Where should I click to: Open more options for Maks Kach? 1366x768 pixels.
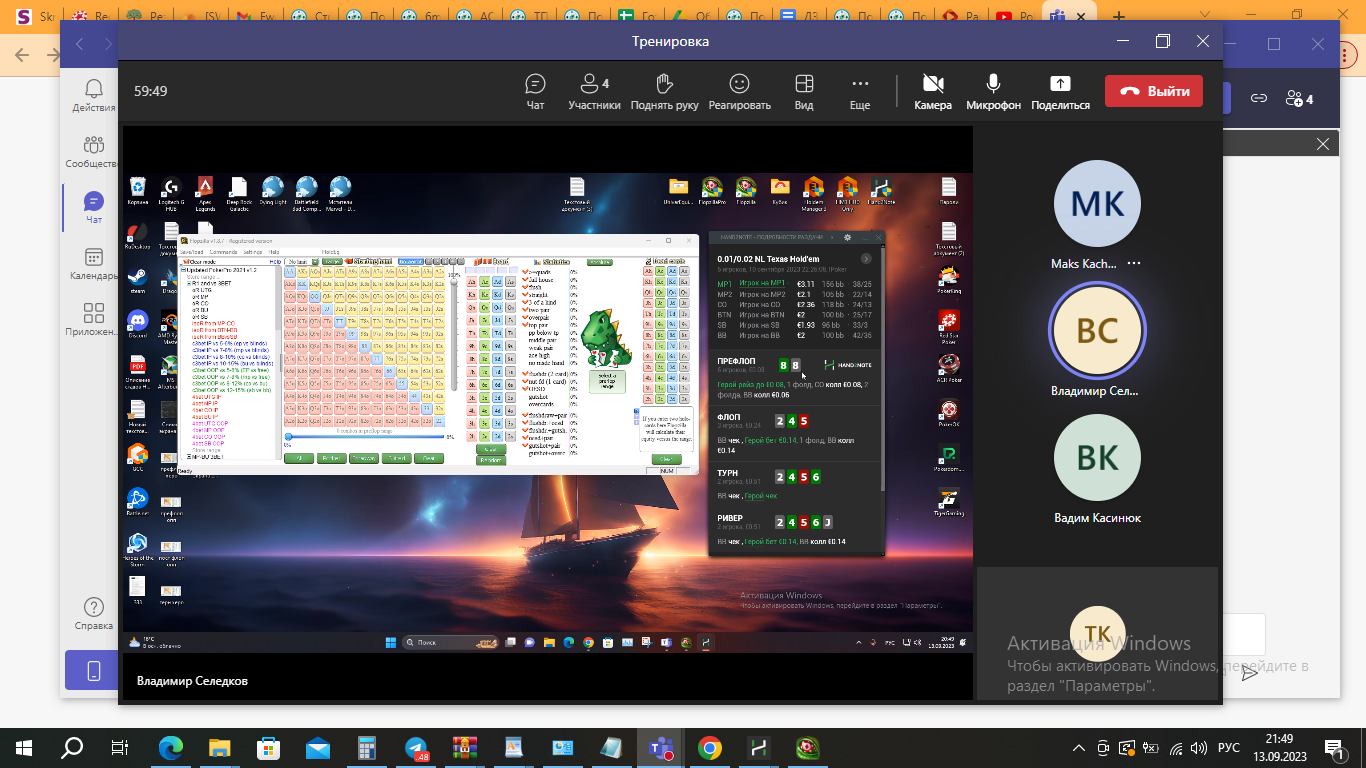(1134, 264)
